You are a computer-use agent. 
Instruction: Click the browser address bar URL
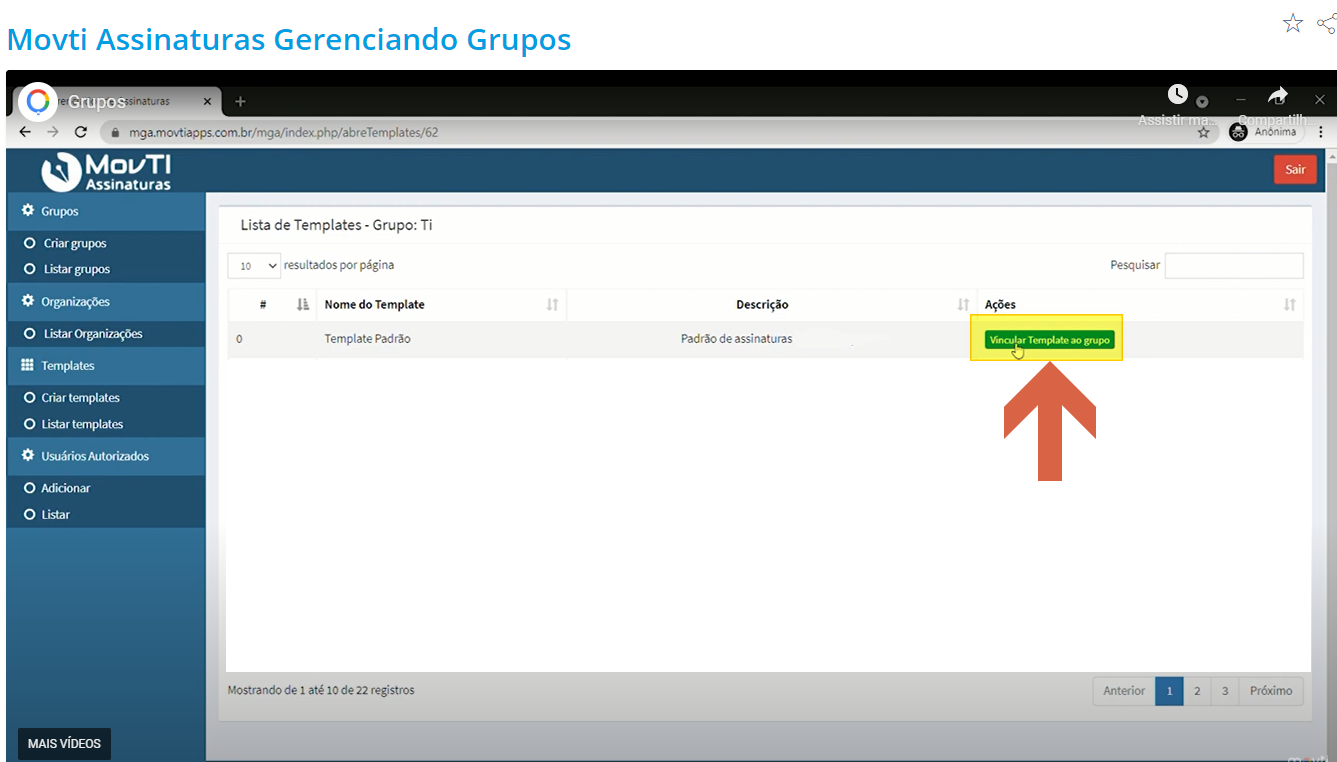click(x=283, y=132)
